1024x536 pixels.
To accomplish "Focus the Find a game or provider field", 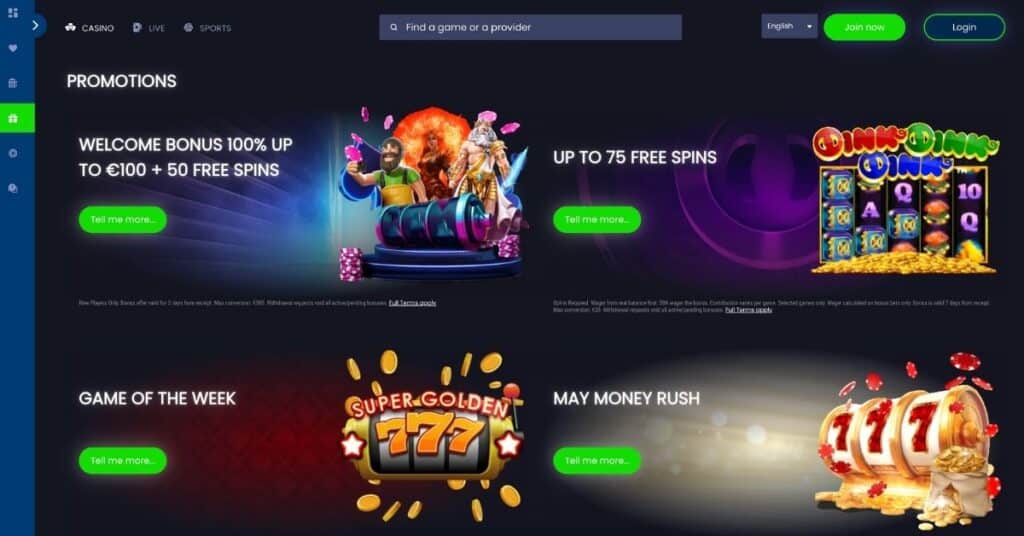I will [x=530, y=27].
